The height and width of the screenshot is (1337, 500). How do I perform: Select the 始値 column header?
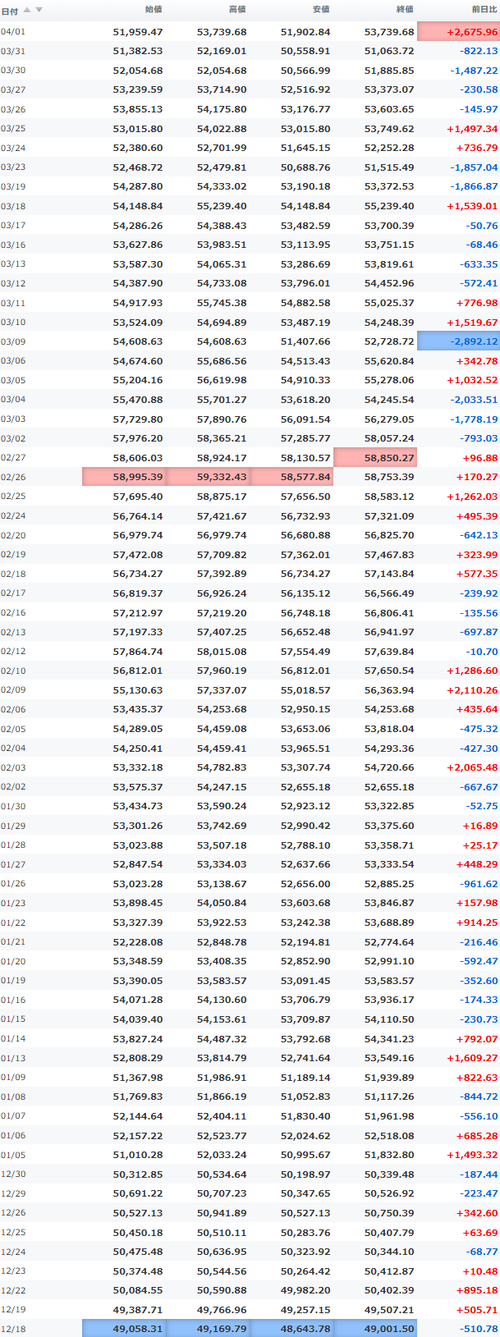click(x=153, y=10)
